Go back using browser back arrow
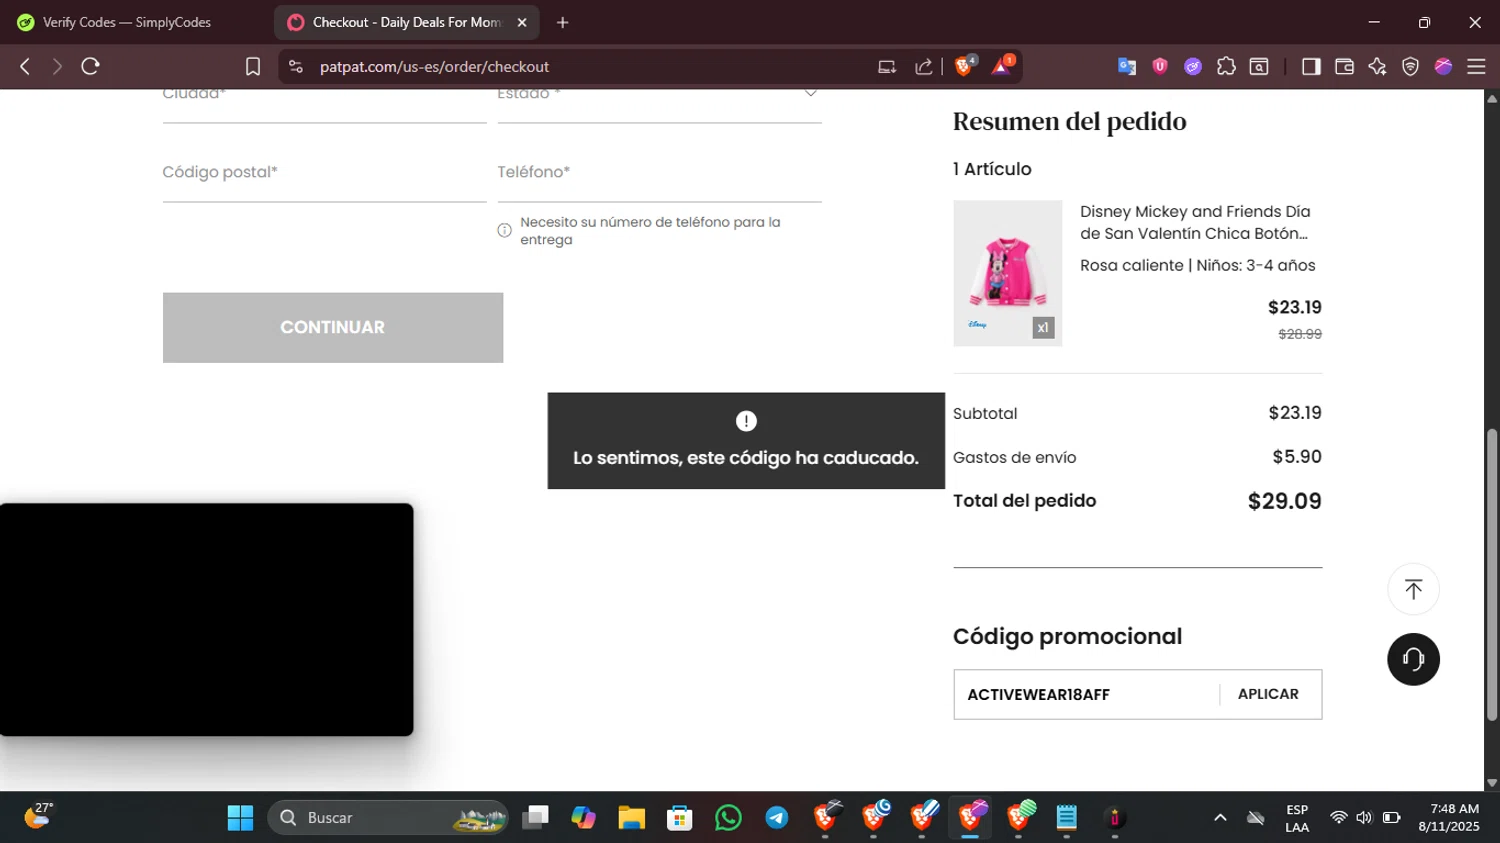This screenshot has width=1500, height=843. coord(25,66)
